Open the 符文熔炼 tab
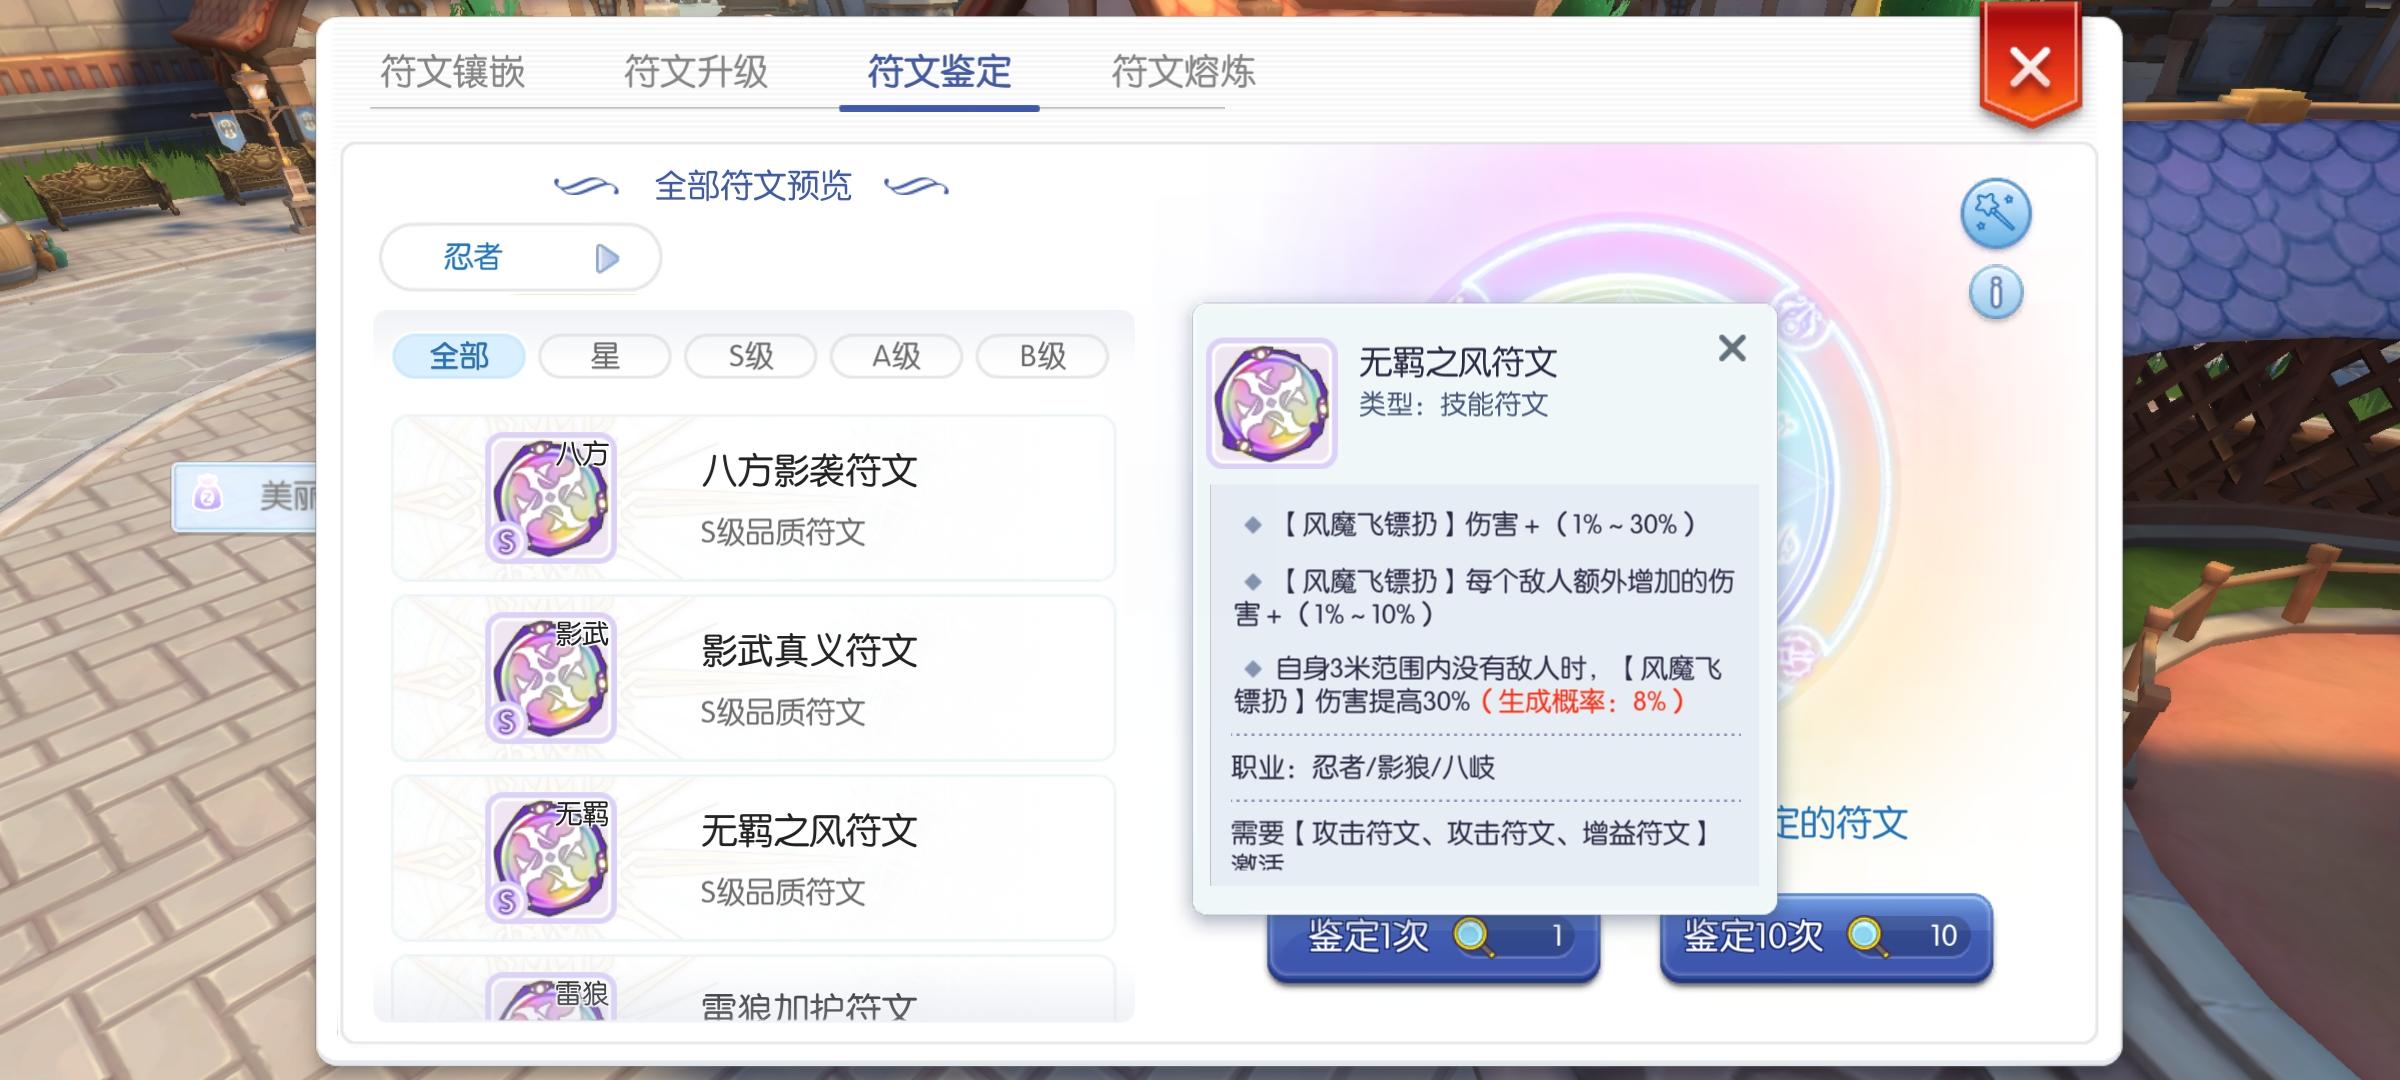Screen dimensions: 2400x1080 pyautogui.click(x=1184, y=72)
